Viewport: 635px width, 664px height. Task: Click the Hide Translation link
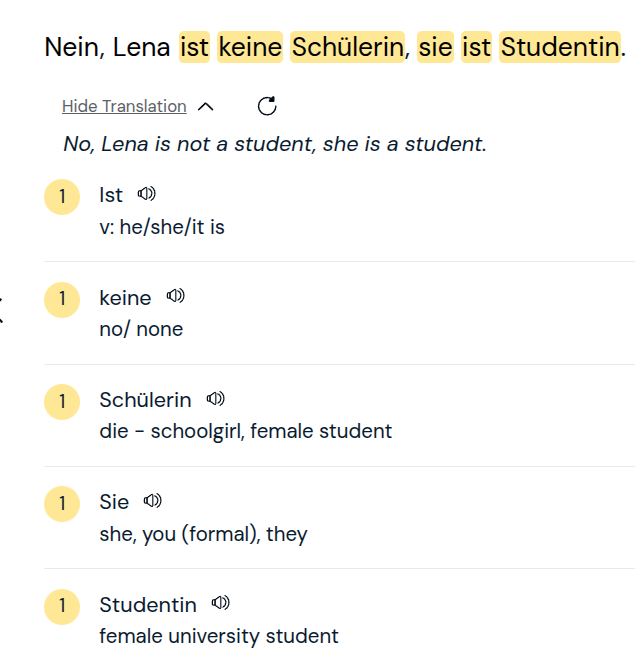[x=124, y=106]
